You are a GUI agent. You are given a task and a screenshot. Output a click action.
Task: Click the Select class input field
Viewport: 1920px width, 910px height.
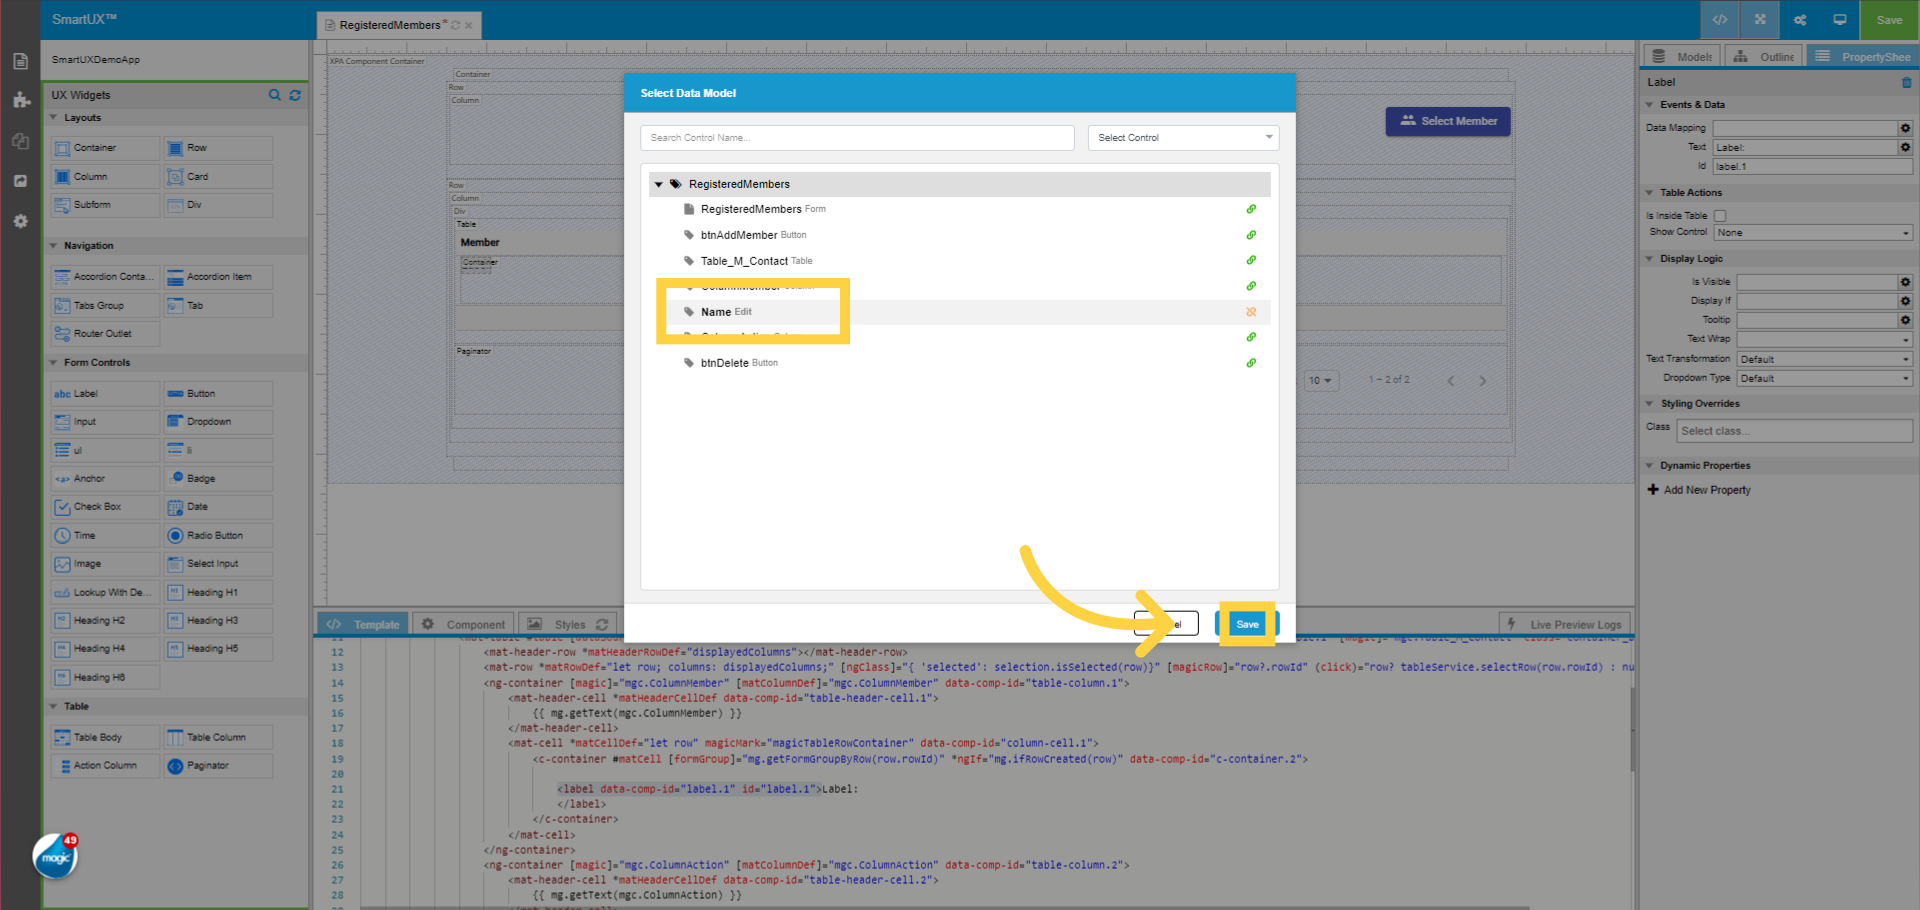click(x=1795, y=431)
